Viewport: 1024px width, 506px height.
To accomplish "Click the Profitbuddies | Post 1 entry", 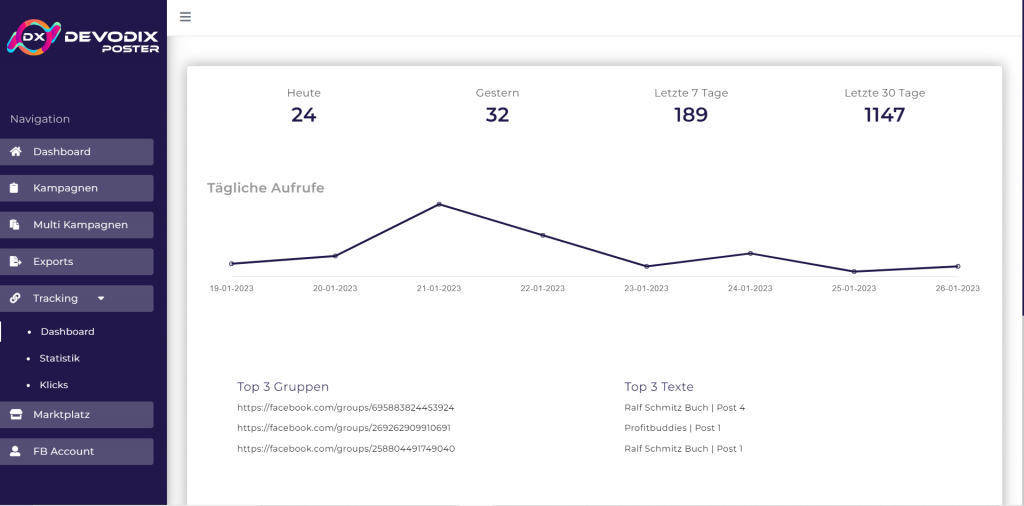I will click(672, 428).
